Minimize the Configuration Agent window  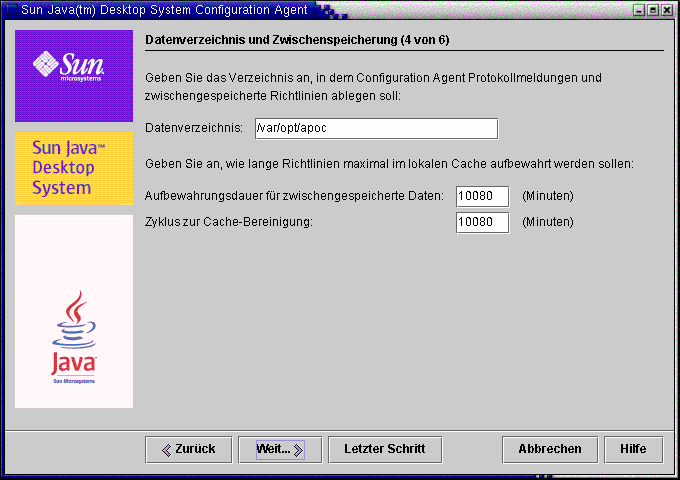point(639,10)
